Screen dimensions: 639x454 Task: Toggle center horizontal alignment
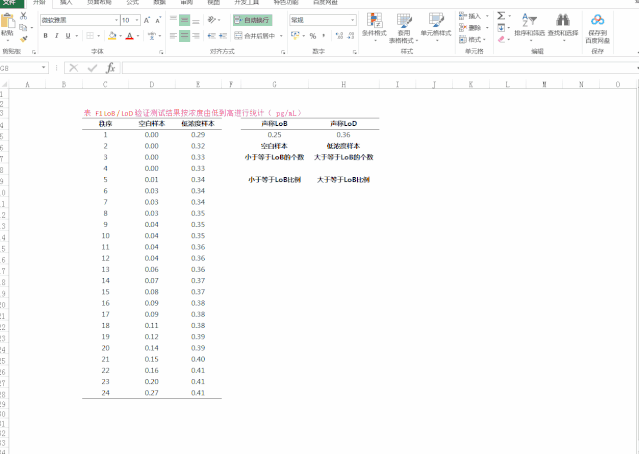point(185,36)
